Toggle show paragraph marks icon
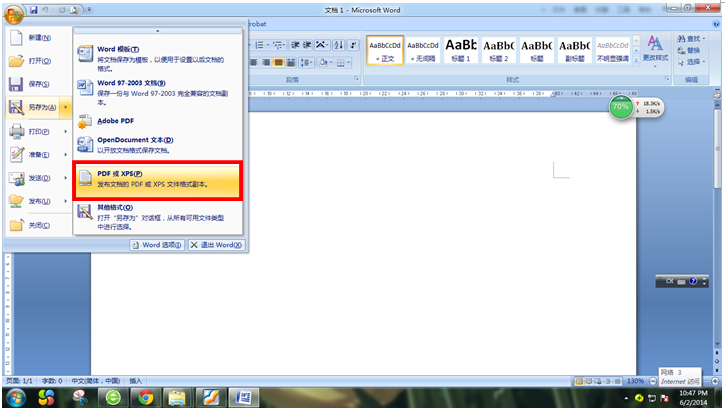Viewport: 725px width, 408px height. click(353, 45)
